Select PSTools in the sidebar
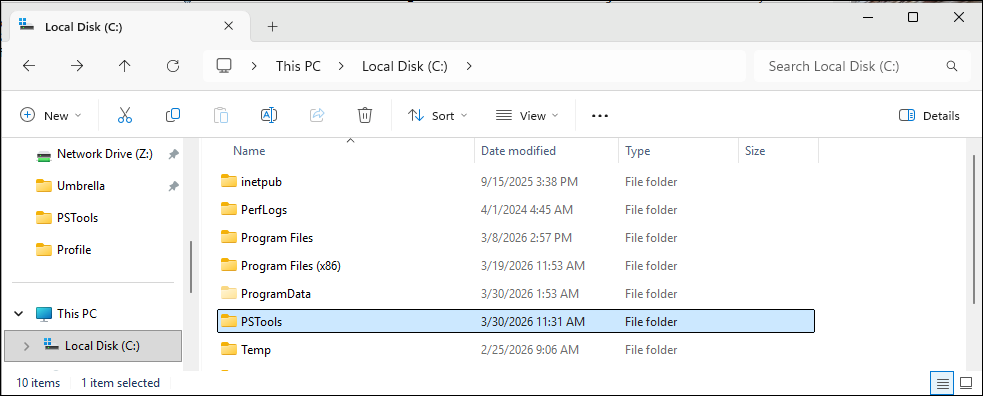Image resolution: width=983 pixels, height=396 pixels. point(78,218)
